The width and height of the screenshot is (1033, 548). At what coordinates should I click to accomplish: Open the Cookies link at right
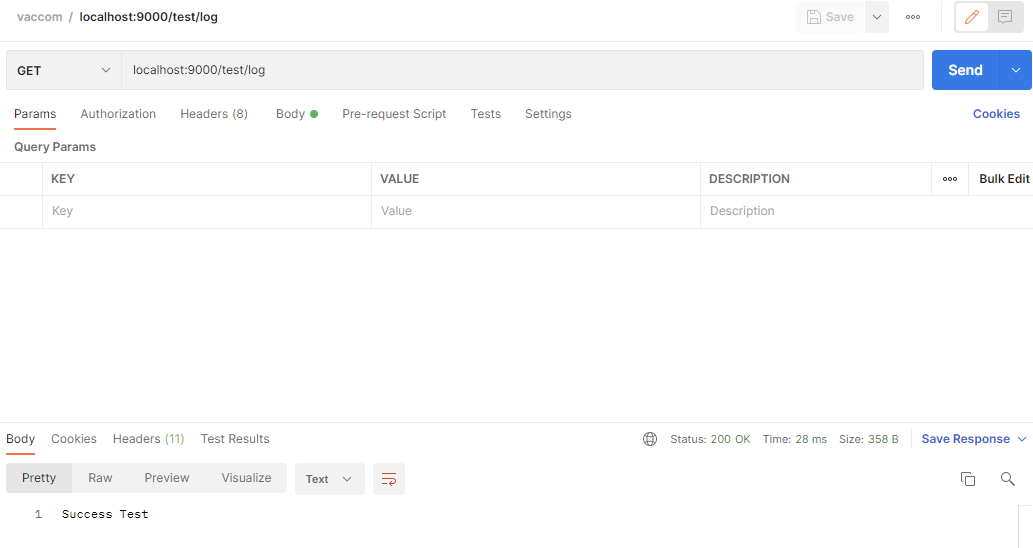(996, 114)
